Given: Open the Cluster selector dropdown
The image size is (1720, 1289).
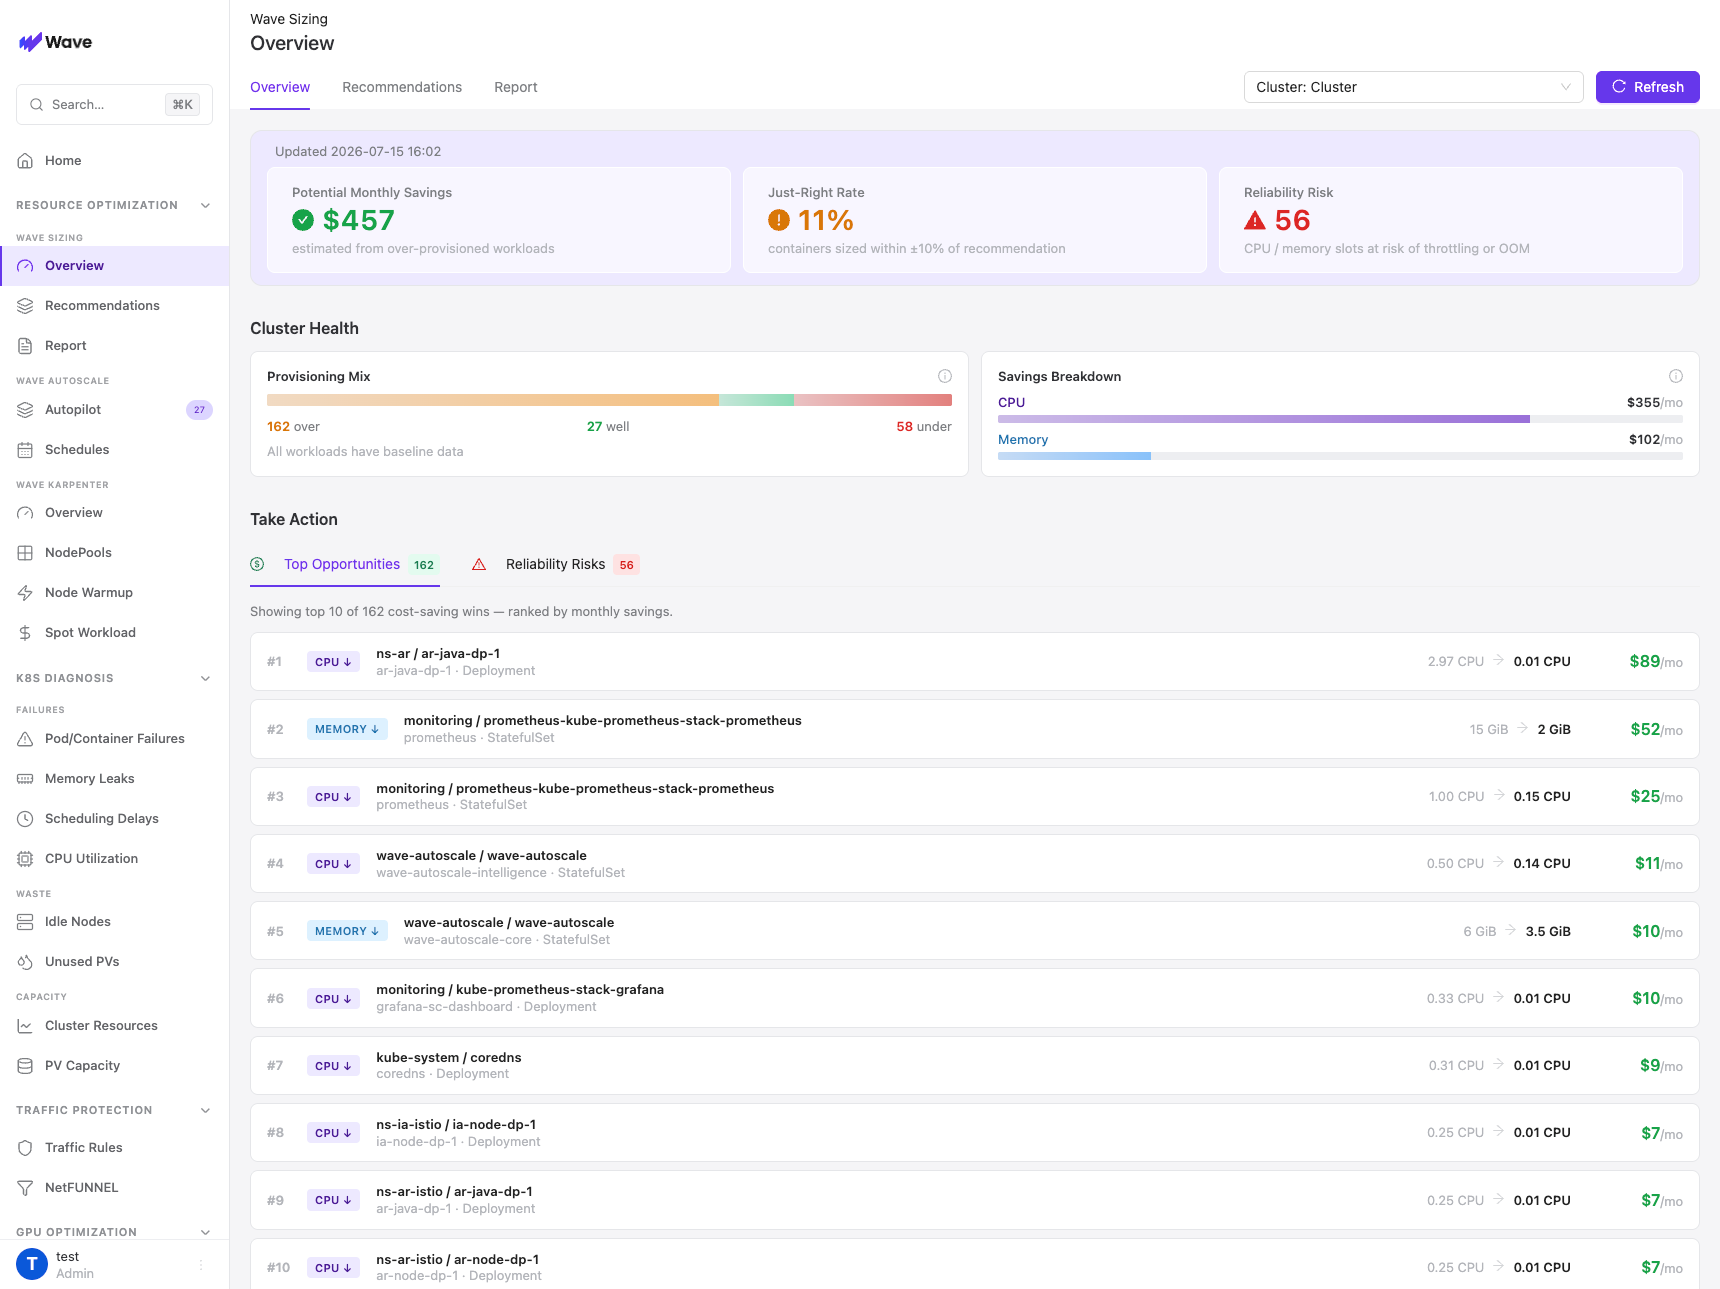Looking at the screenshot, I should pyautogui.click(x=1413, y=87).
